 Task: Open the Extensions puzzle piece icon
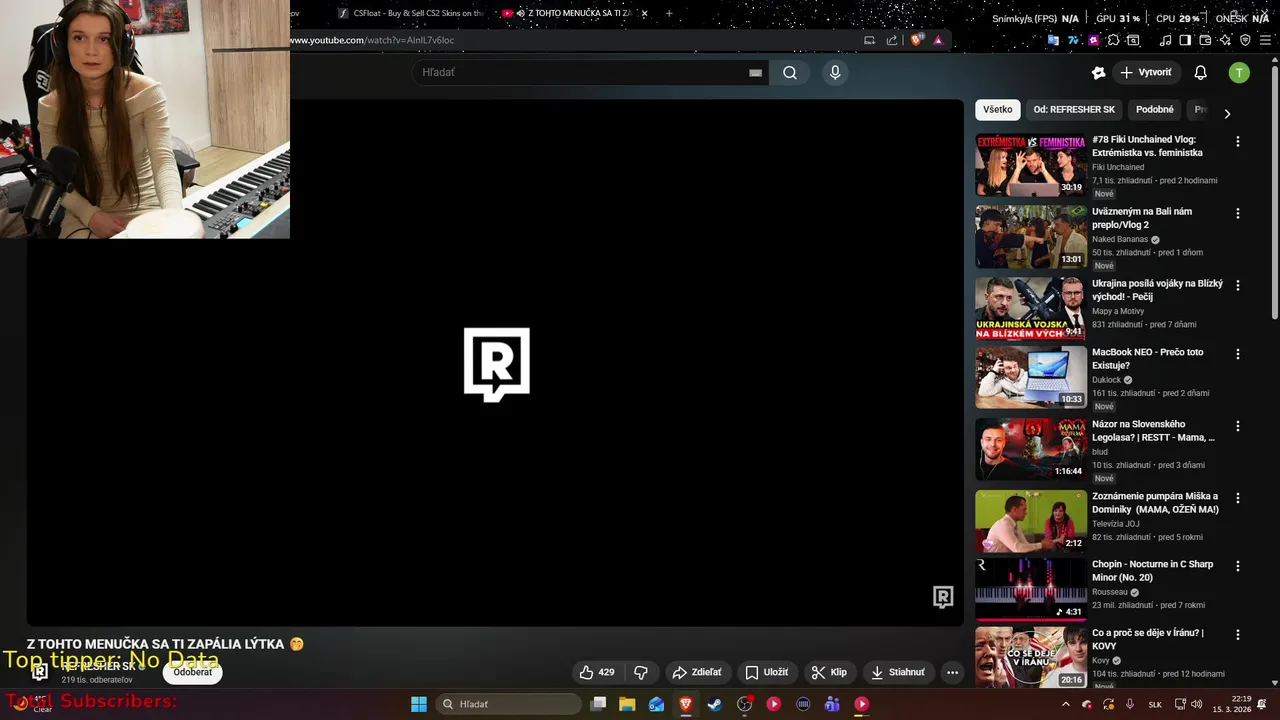tap(1113, 40)
